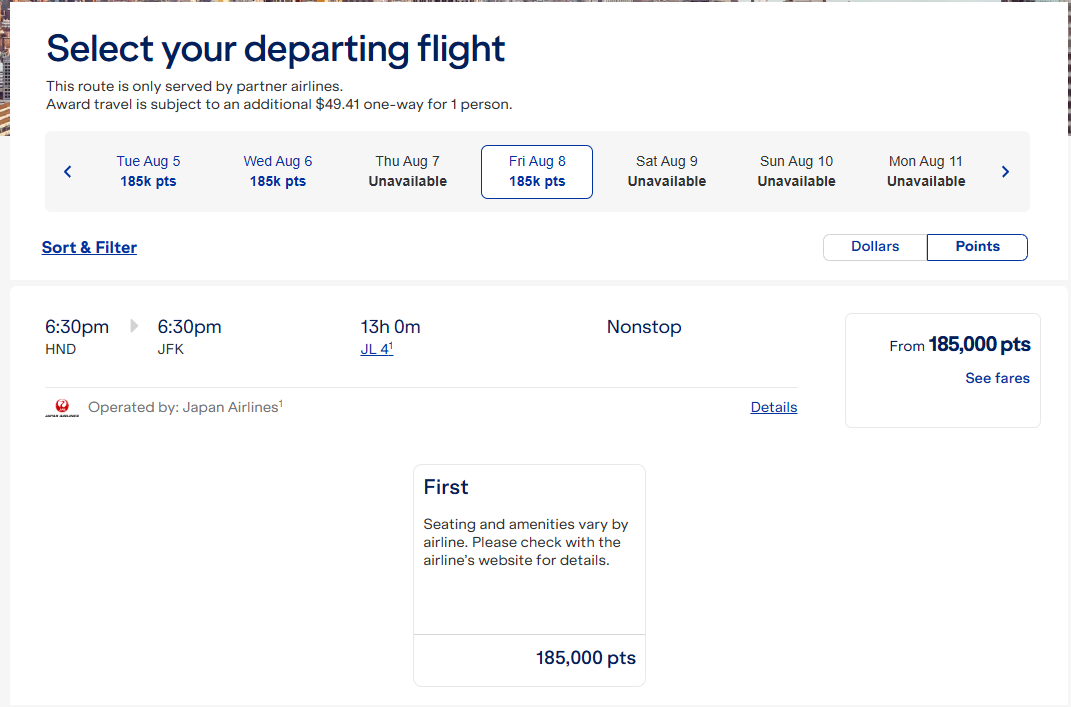Click the arrow between departure and arrival times
The image size is (1071, 707).
(134, 326)
